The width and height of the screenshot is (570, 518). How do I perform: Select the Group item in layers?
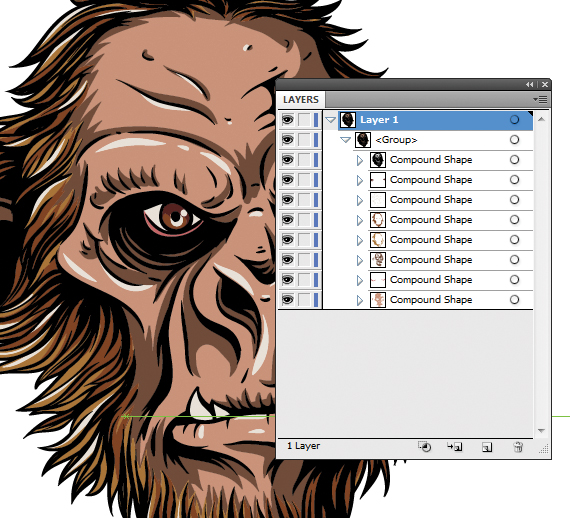tap(396, 140)
